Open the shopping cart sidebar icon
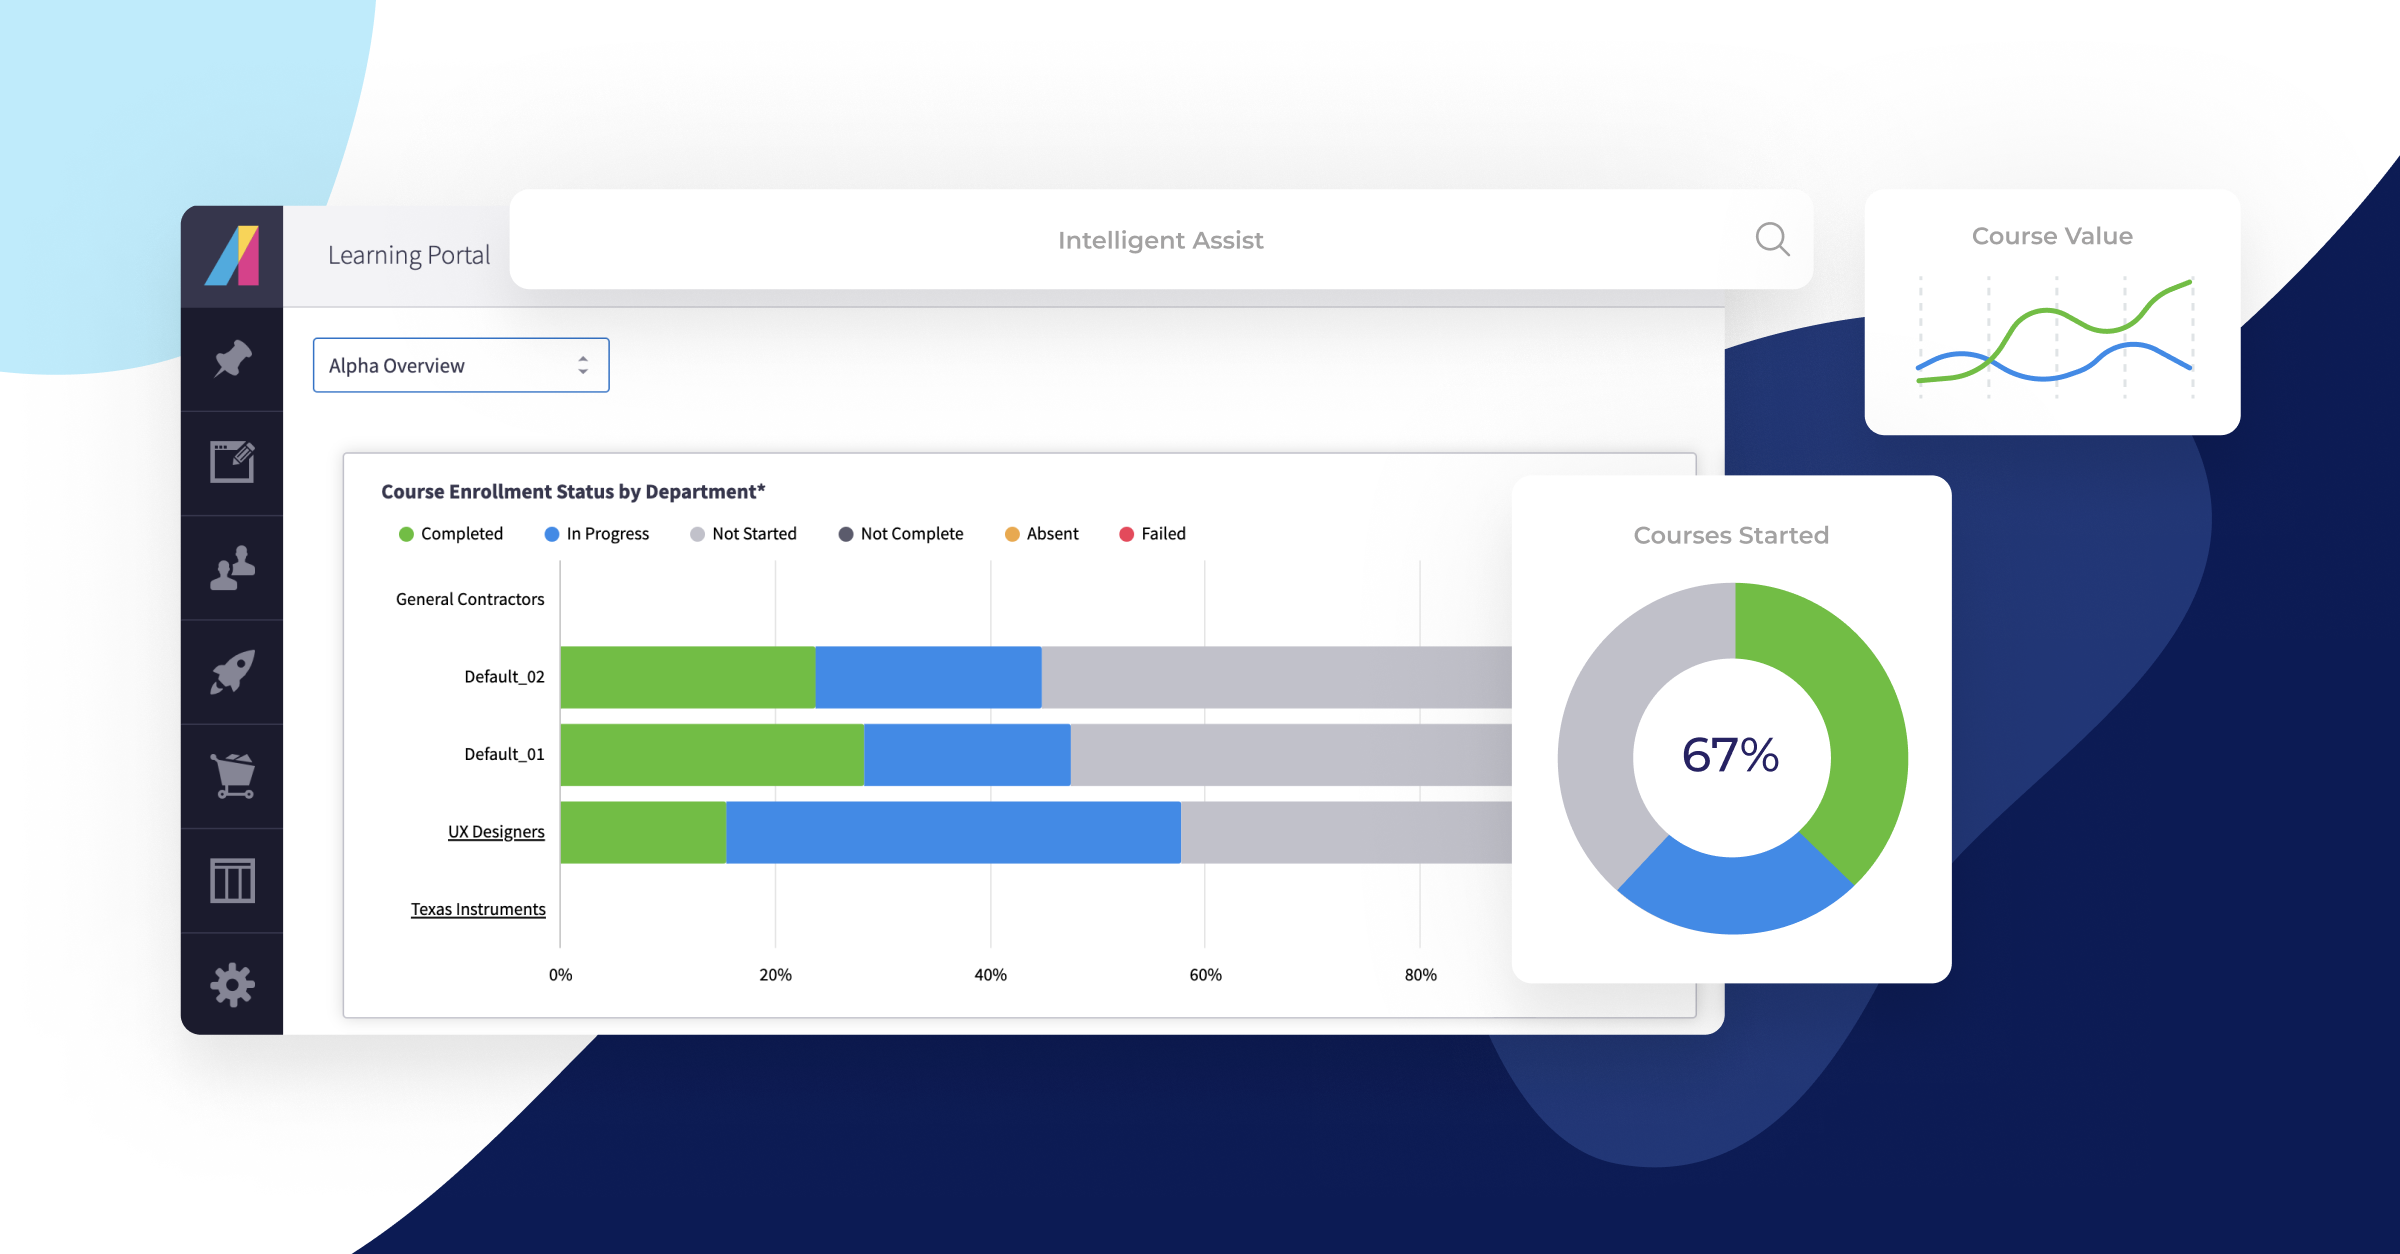Image resolution: width=2400 pixels, height=1254 pixels. [x=232, y=776]
